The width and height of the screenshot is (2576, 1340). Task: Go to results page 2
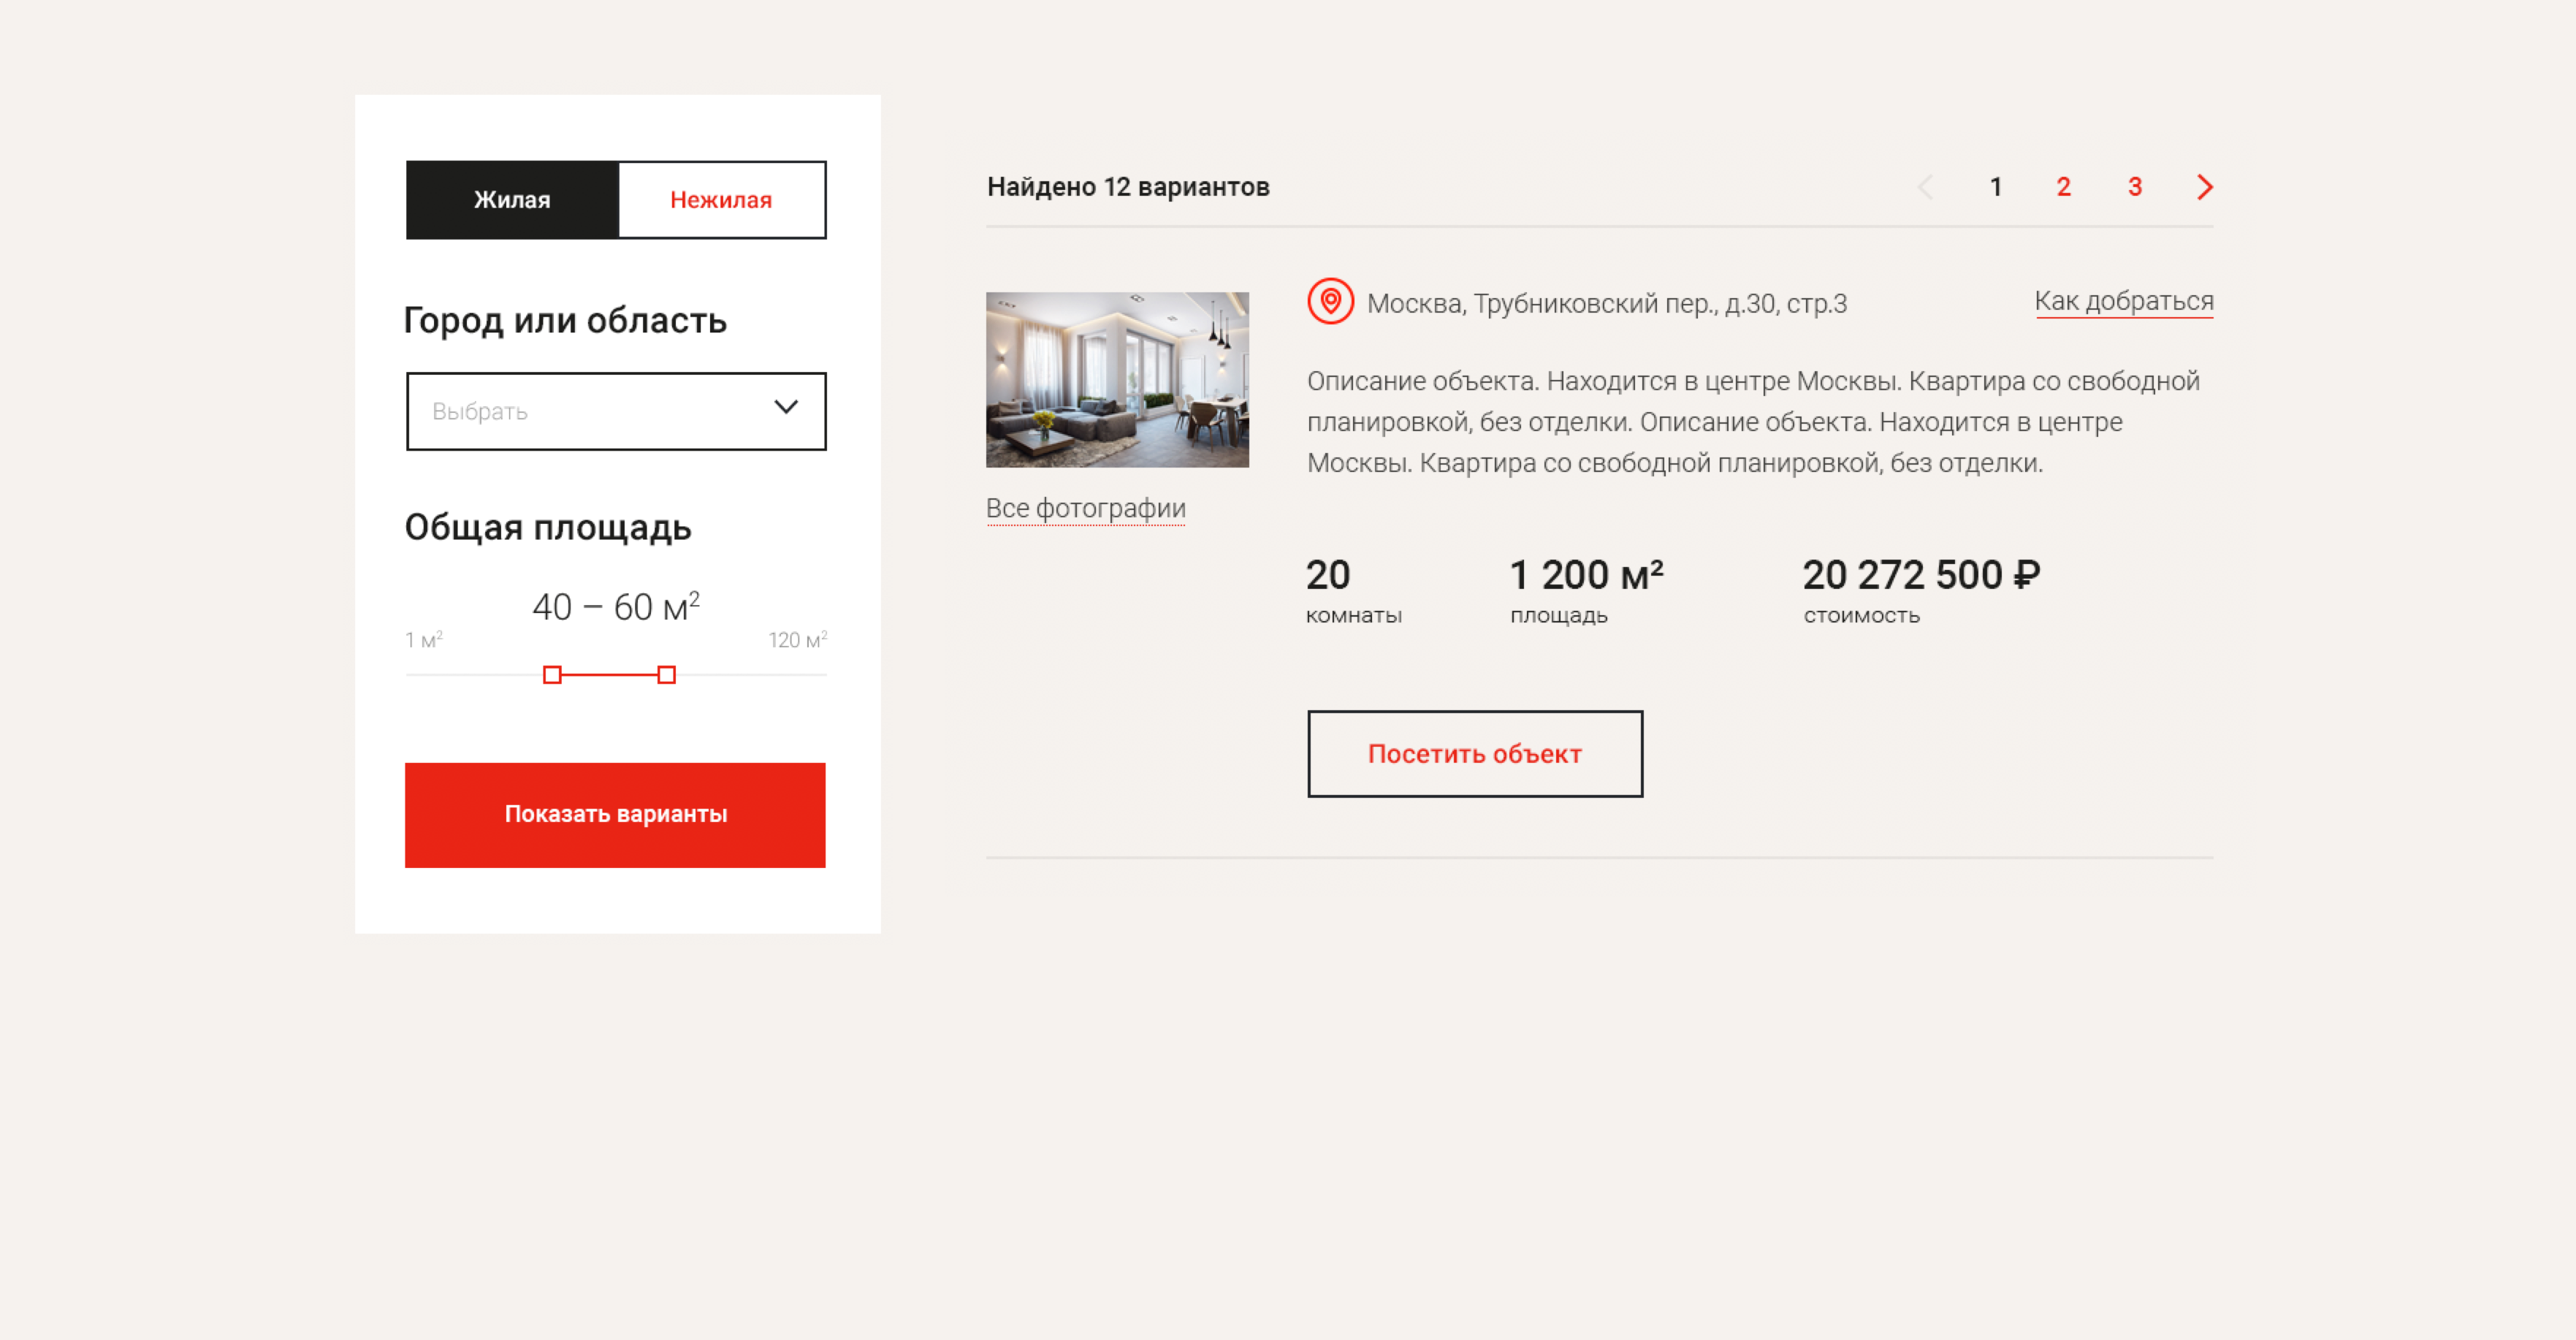2063,187
